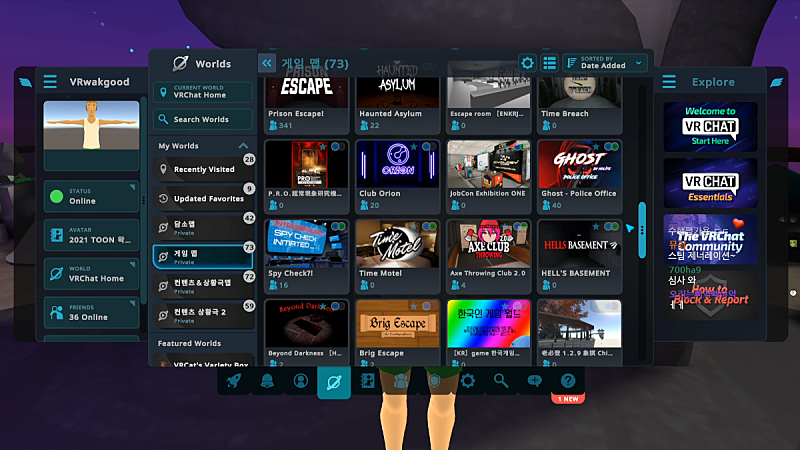Image resolution: width=800 pixels, height=450 pixels.
Task: Select Recently Visited worlds list
Action: point(203,169)
